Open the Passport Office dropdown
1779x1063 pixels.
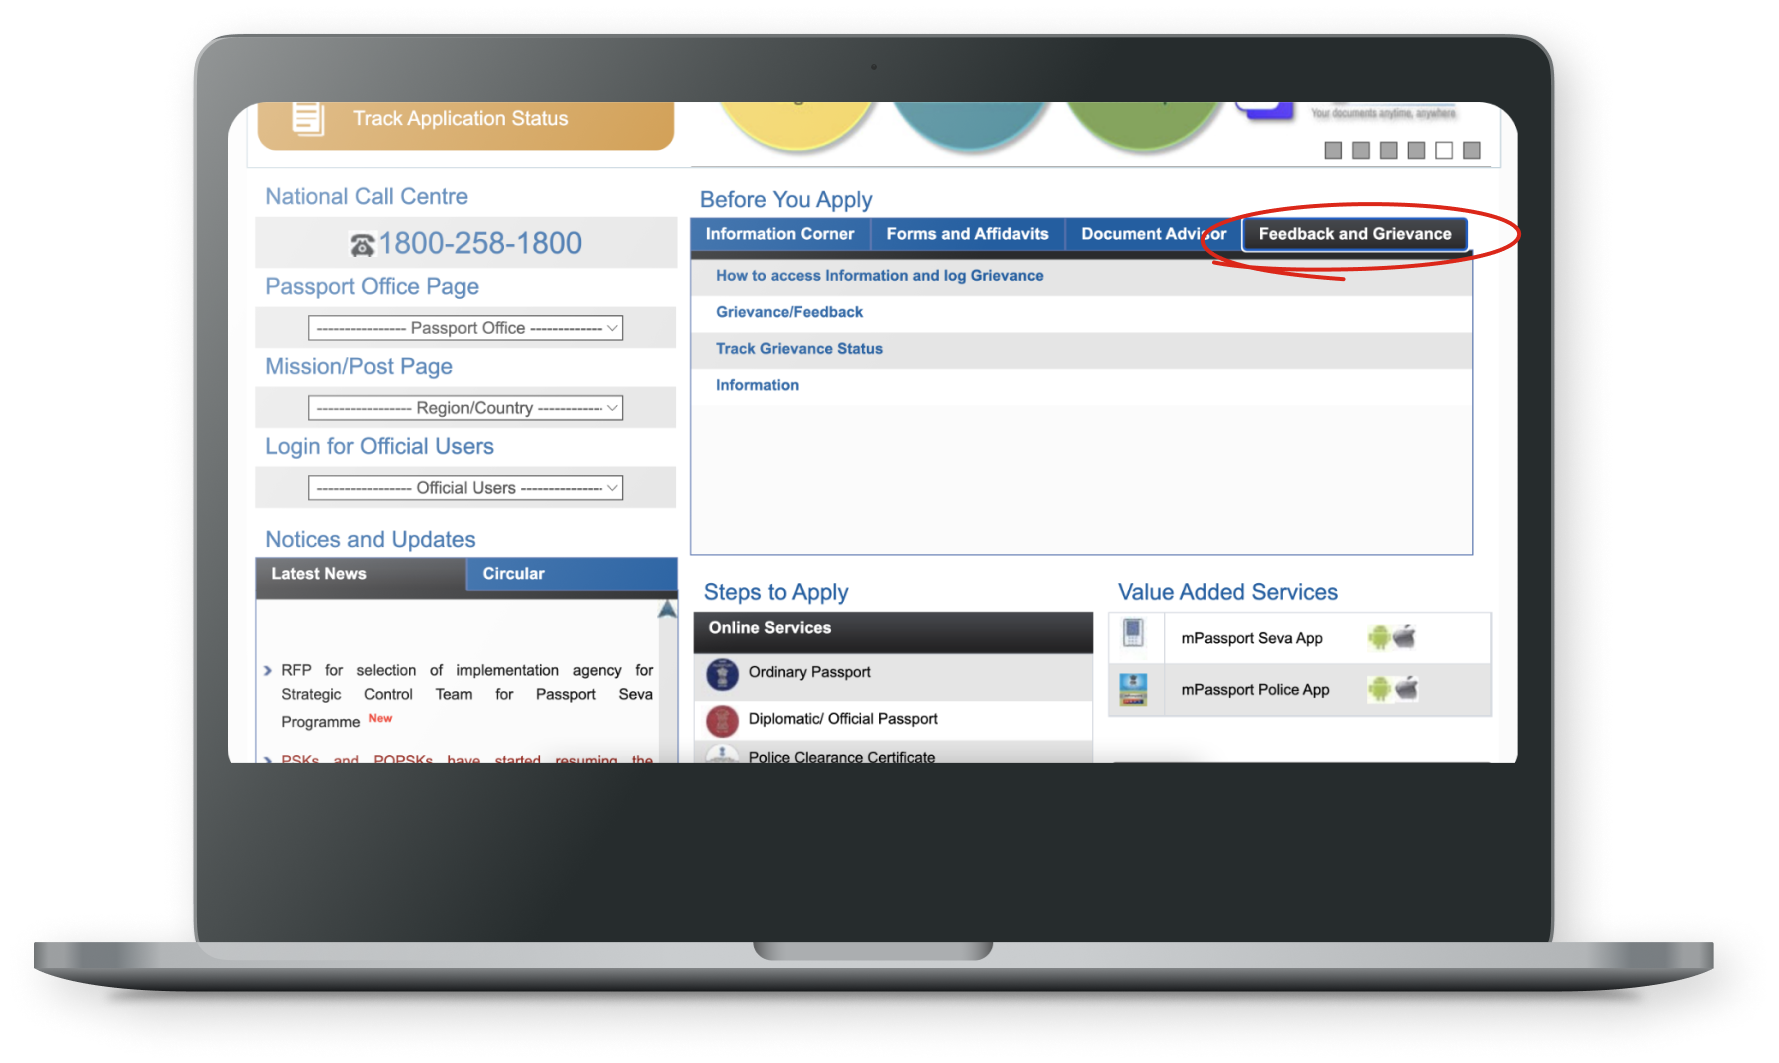[x=465, y=328]
